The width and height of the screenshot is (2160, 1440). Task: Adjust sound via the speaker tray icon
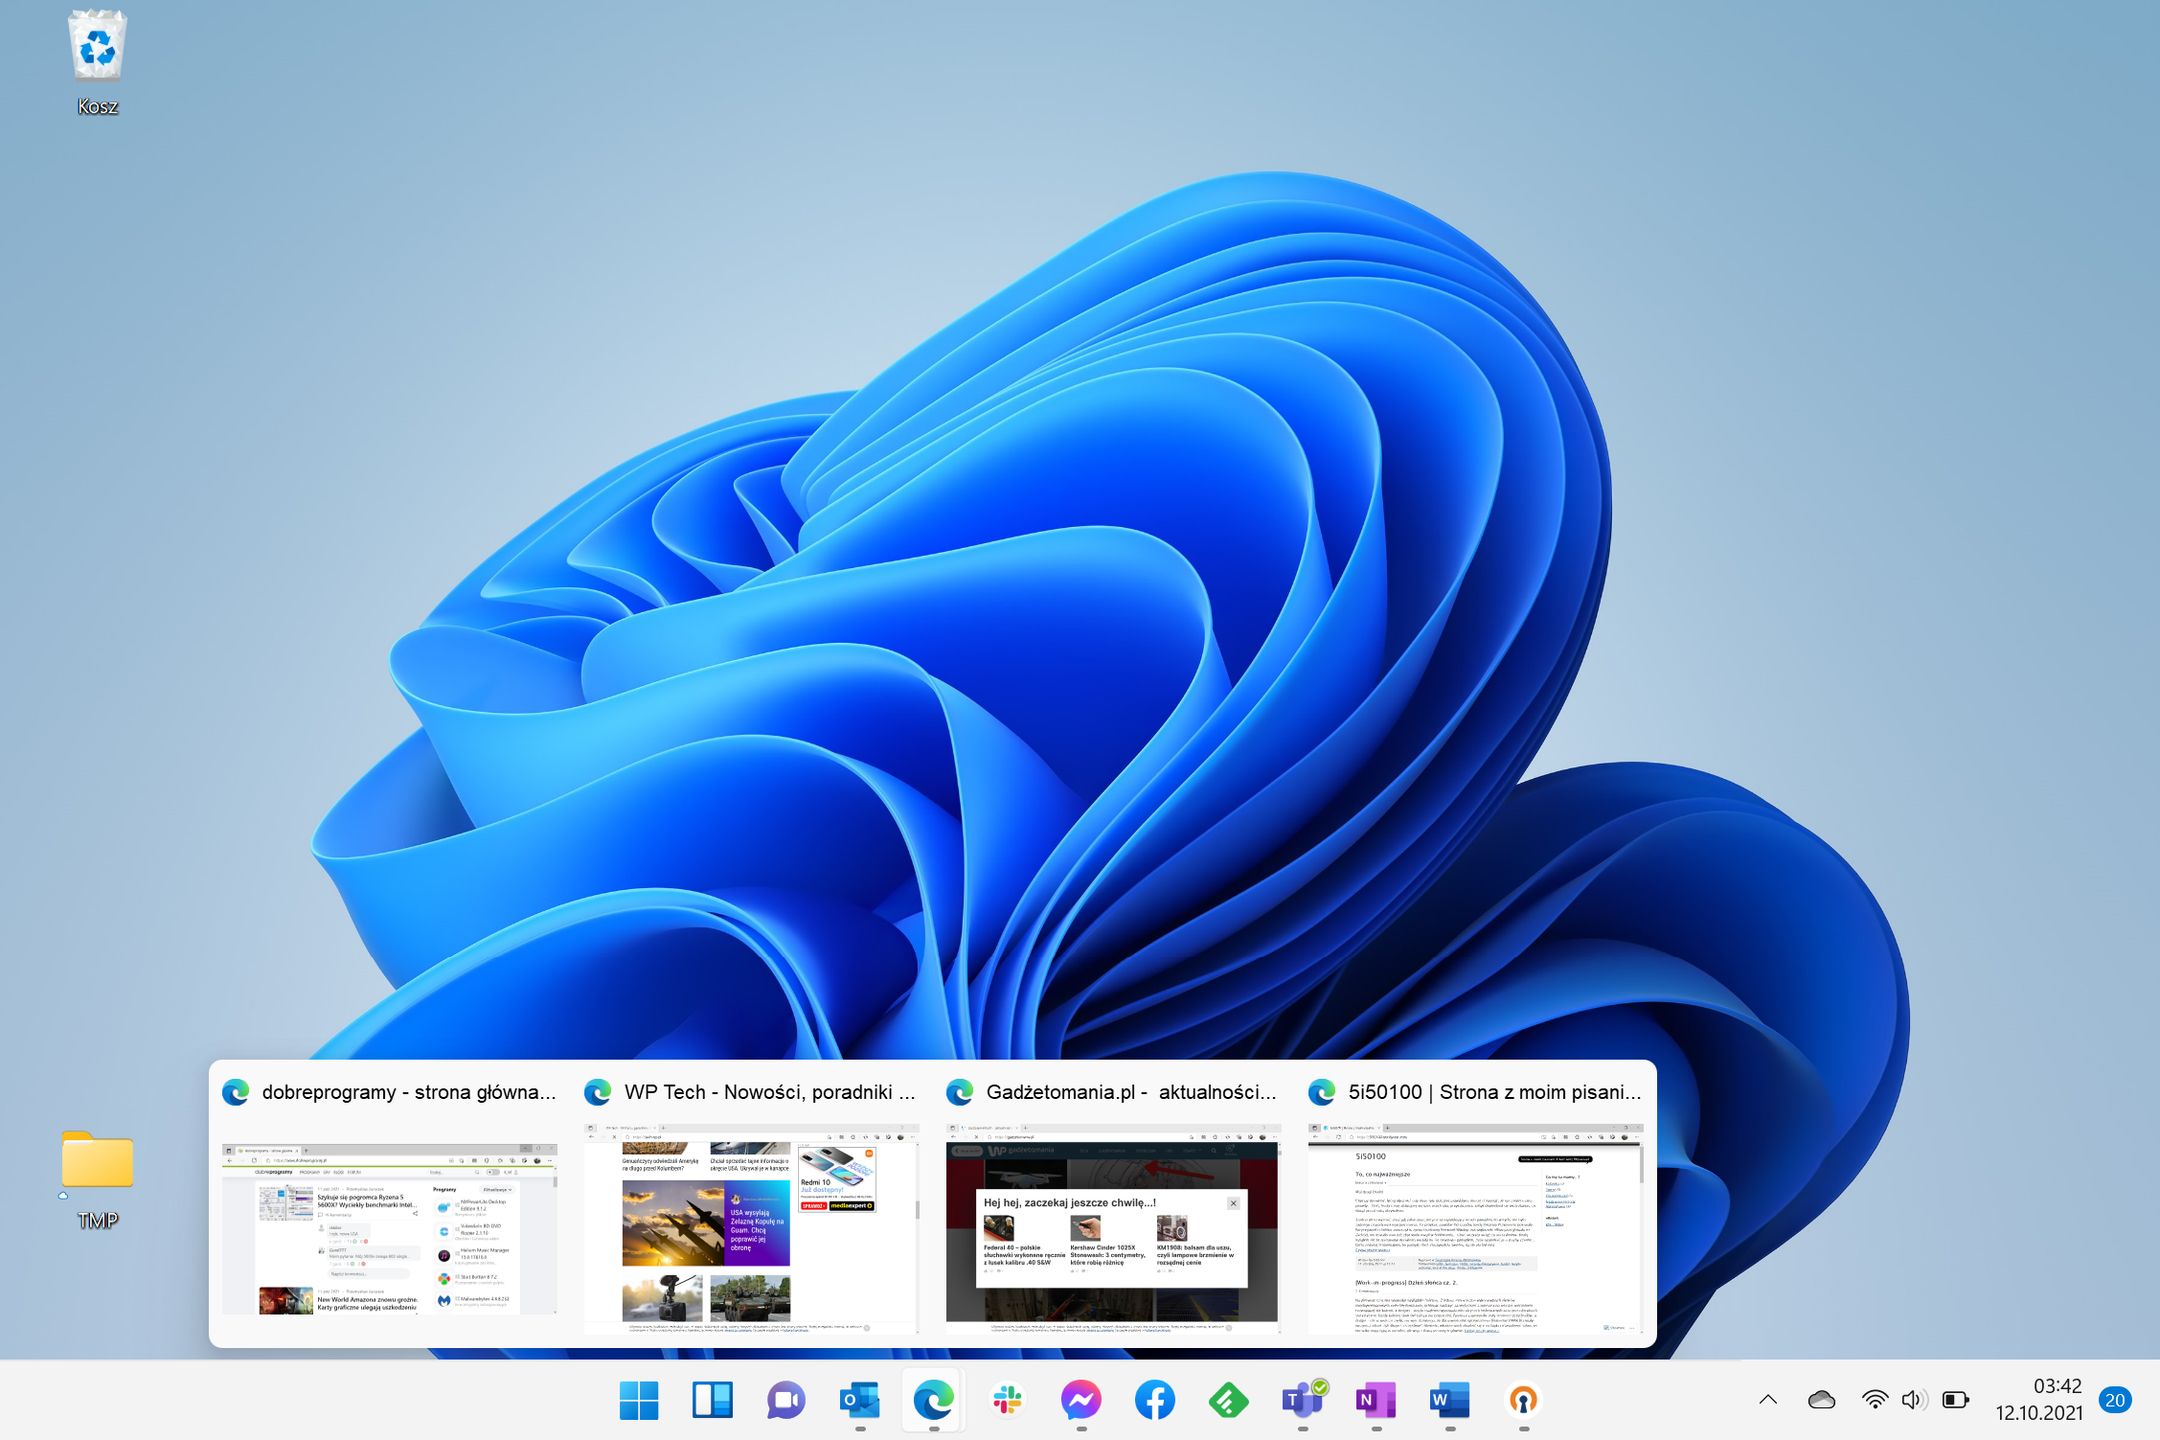point(1915,1399)
